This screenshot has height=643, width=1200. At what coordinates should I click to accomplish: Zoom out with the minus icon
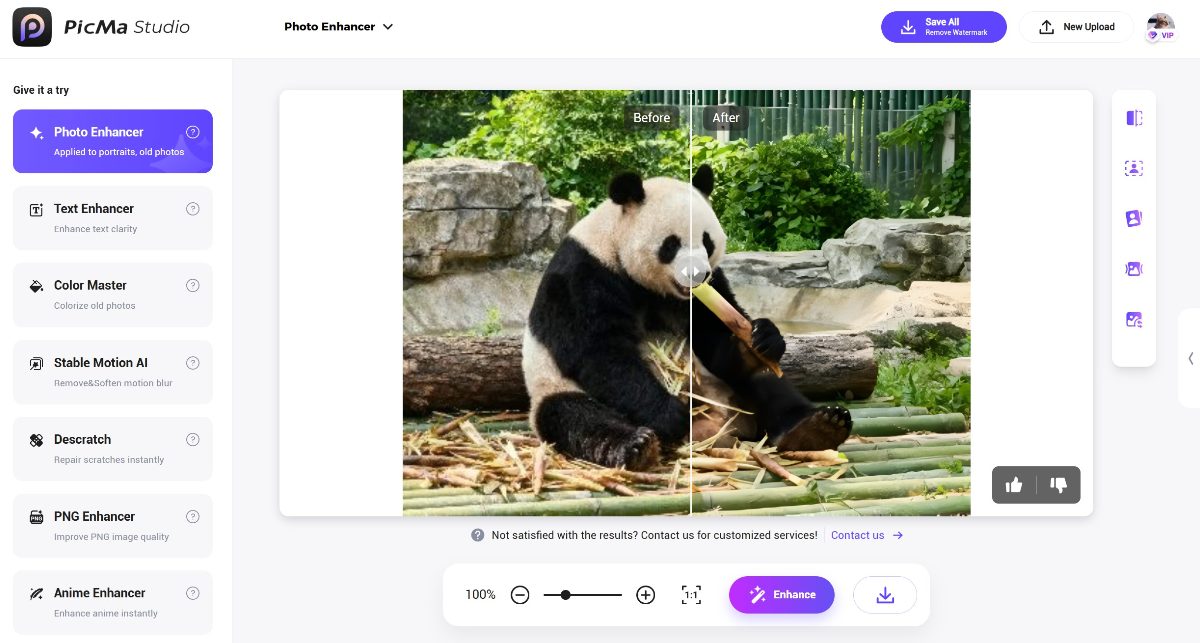coord(520,595)
